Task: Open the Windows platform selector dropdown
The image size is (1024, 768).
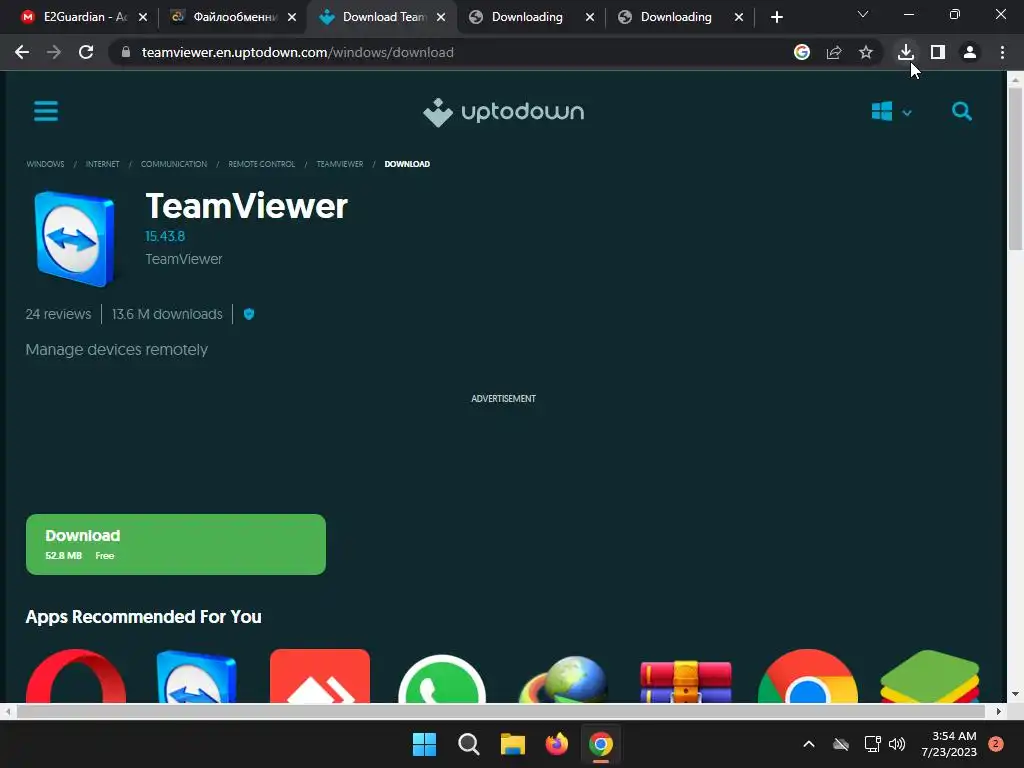Action: [891, 112]
